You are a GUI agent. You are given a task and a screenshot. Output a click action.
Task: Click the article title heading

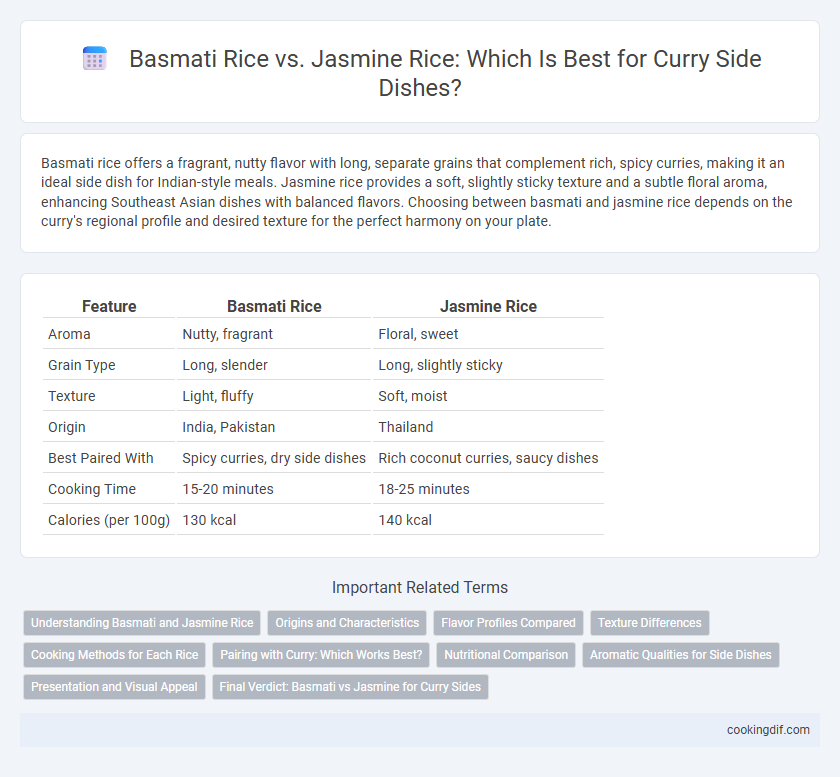tap(445, 73)
